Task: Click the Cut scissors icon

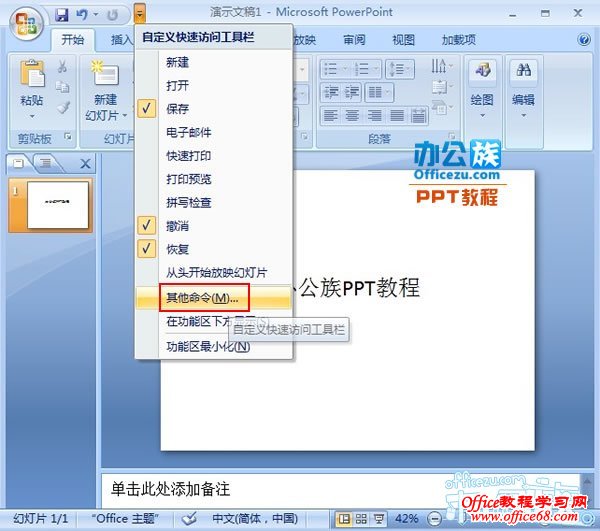Action: pos(62,66)
